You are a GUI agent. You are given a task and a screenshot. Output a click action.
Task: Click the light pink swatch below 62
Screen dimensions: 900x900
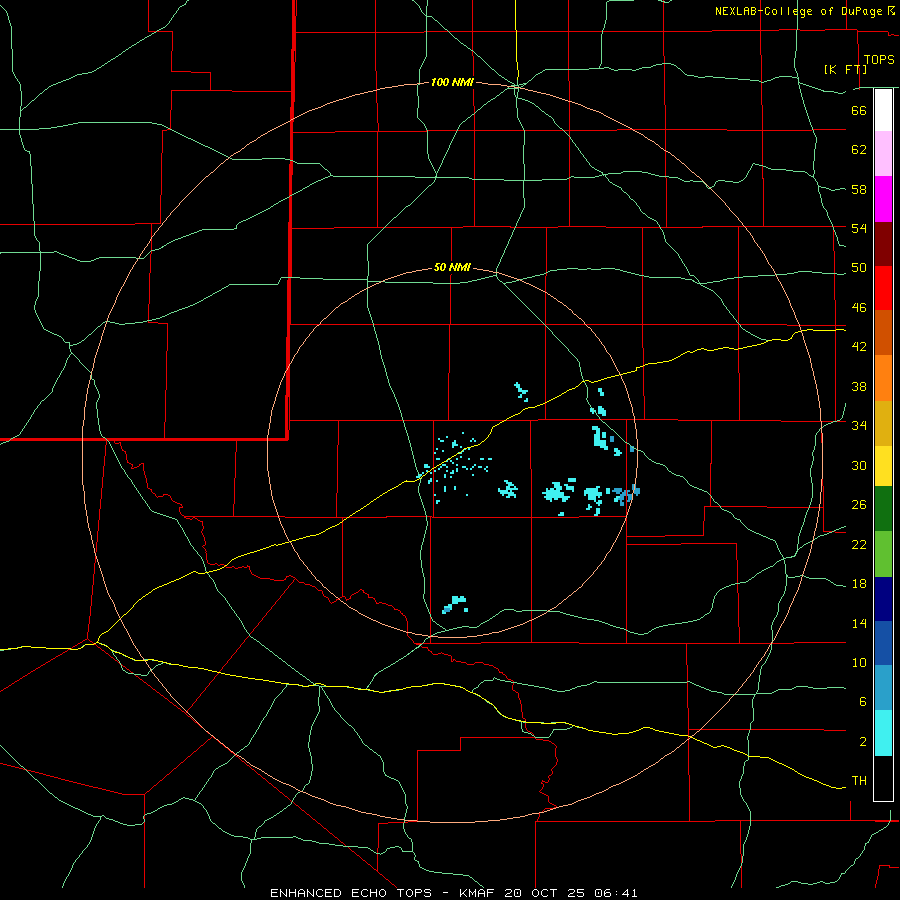coord(883,153)
